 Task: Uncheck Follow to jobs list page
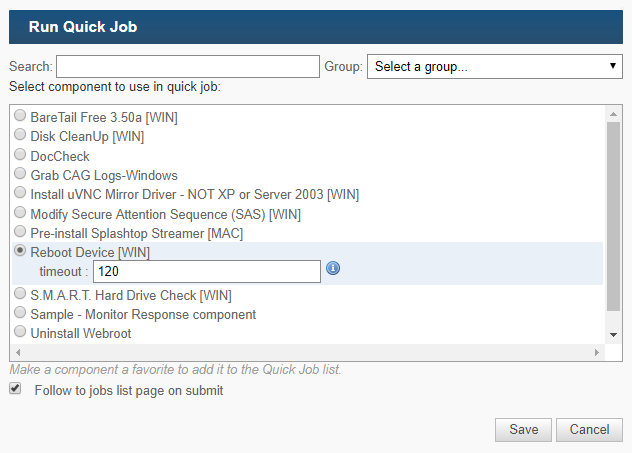click(x=15, y=389)
